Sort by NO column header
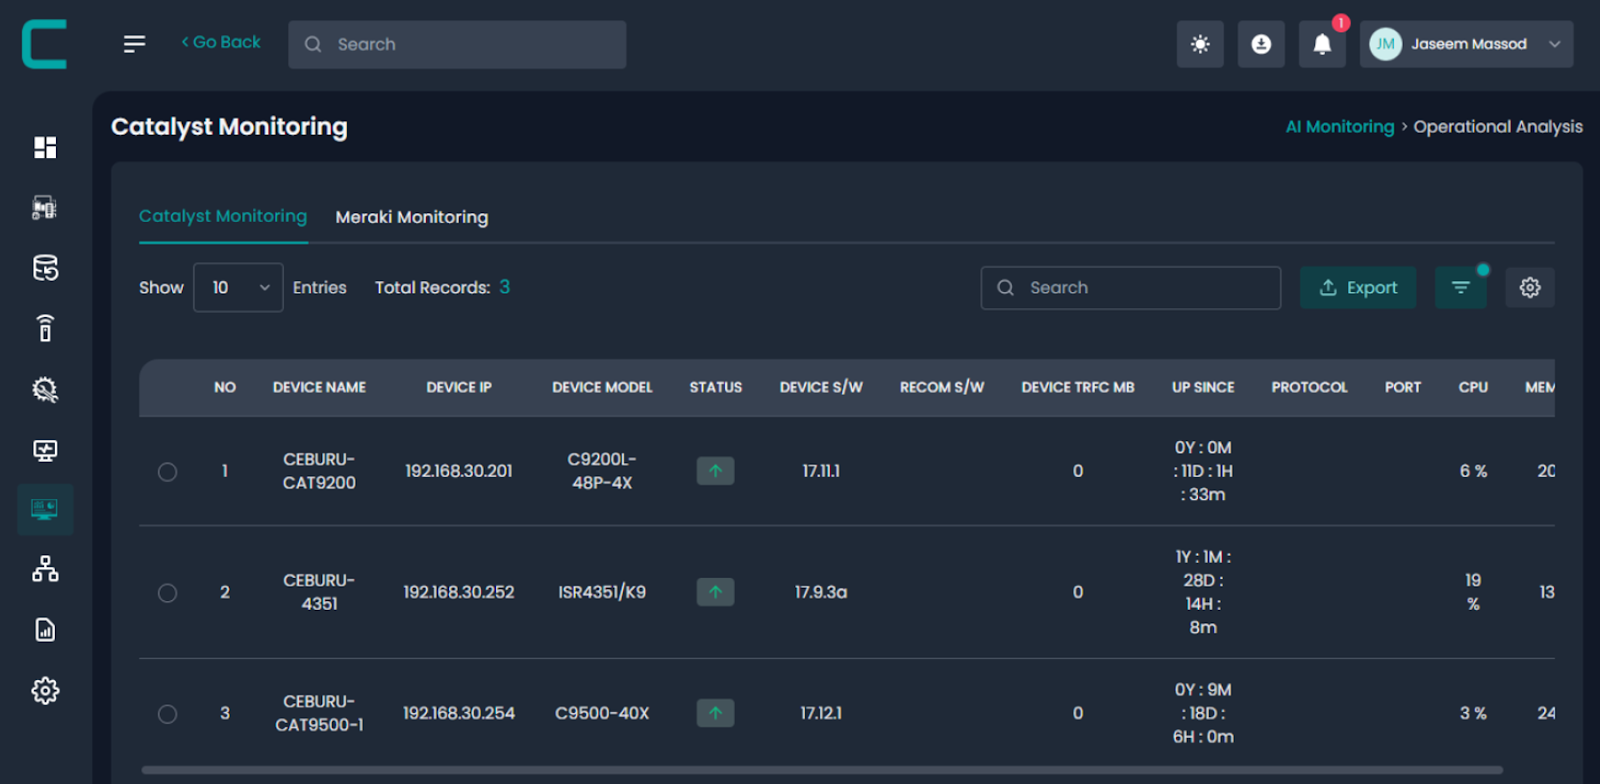This screenshot has height=784, width=1600. coord(225,387)
